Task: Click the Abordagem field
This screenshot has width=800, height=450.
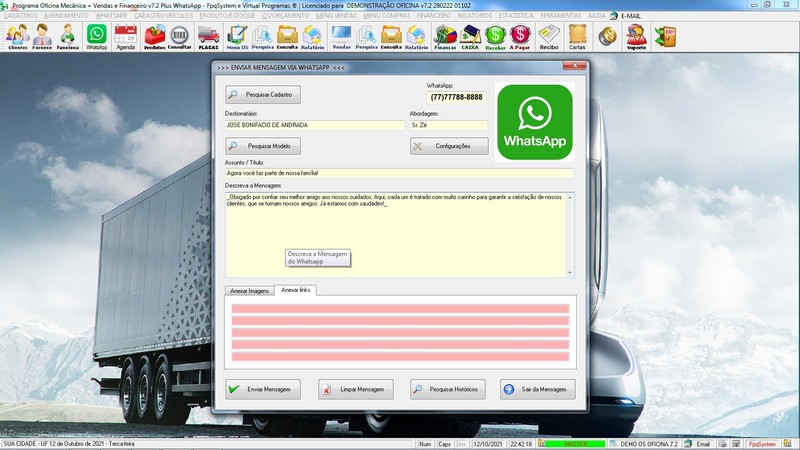Action: [448, 125]
